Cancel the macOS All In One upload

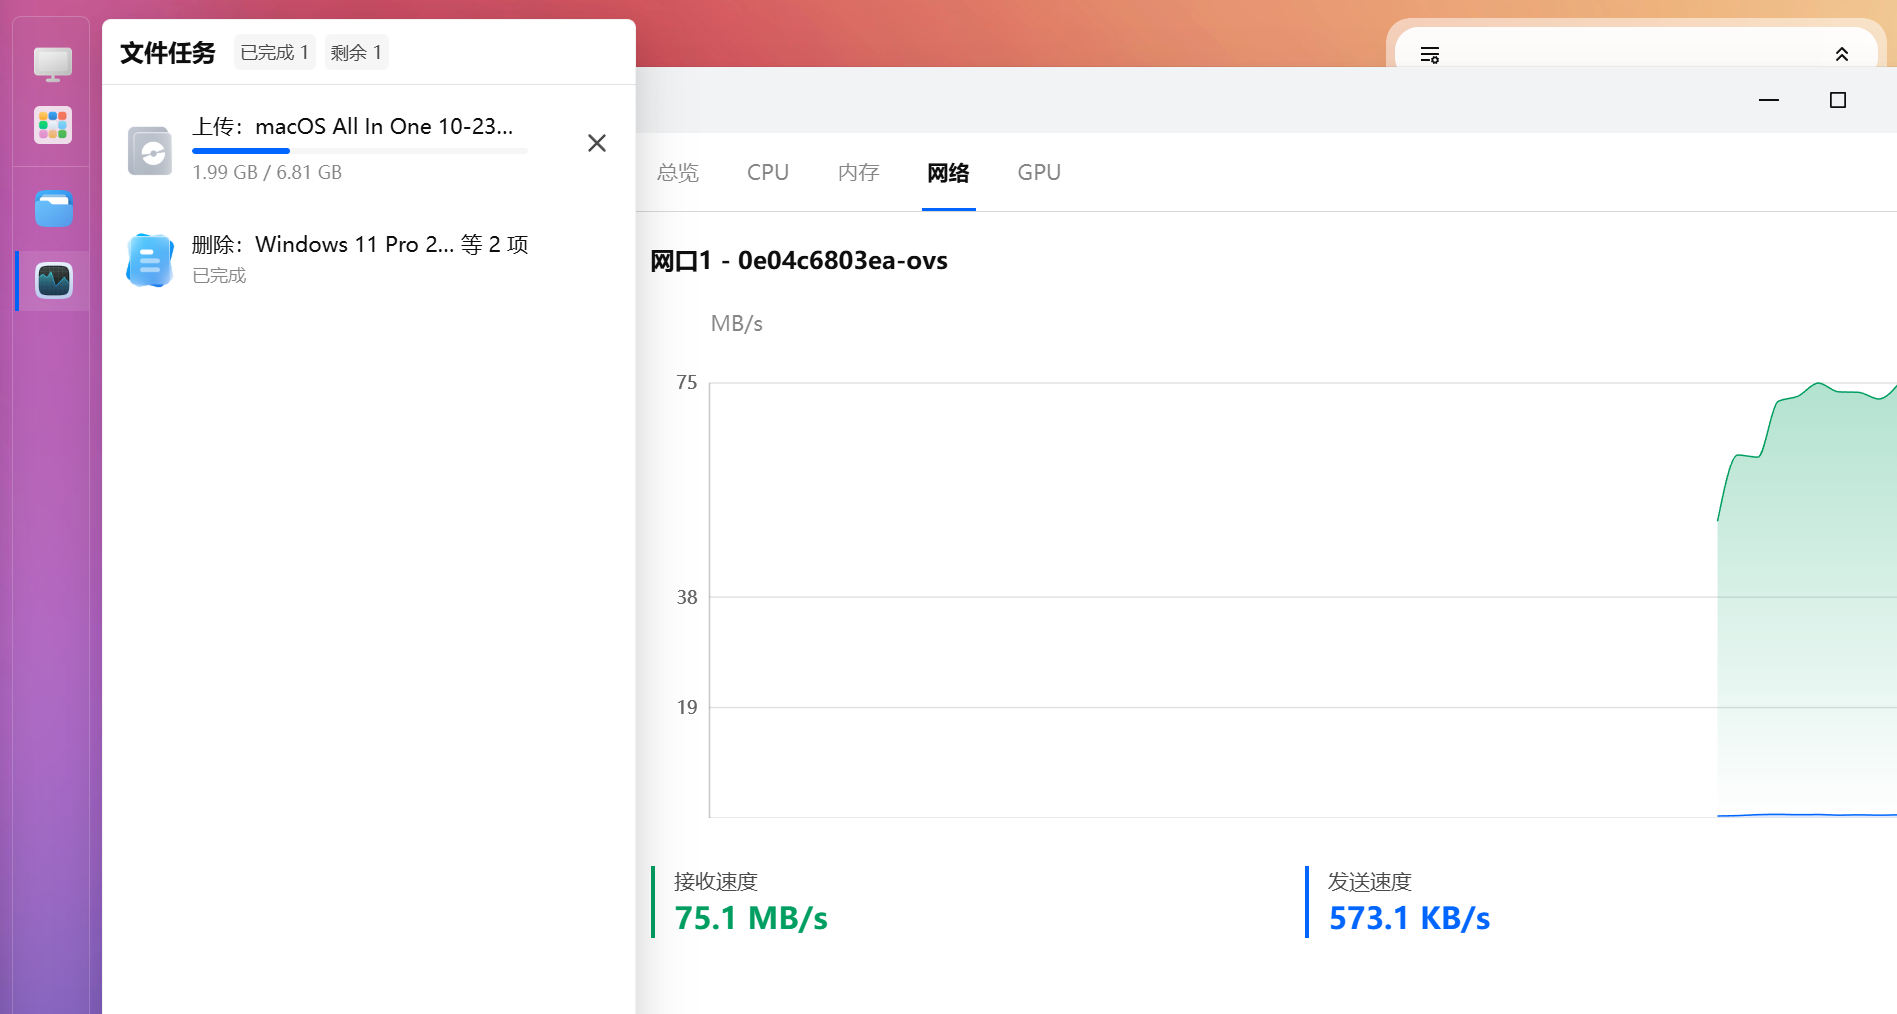597,143
